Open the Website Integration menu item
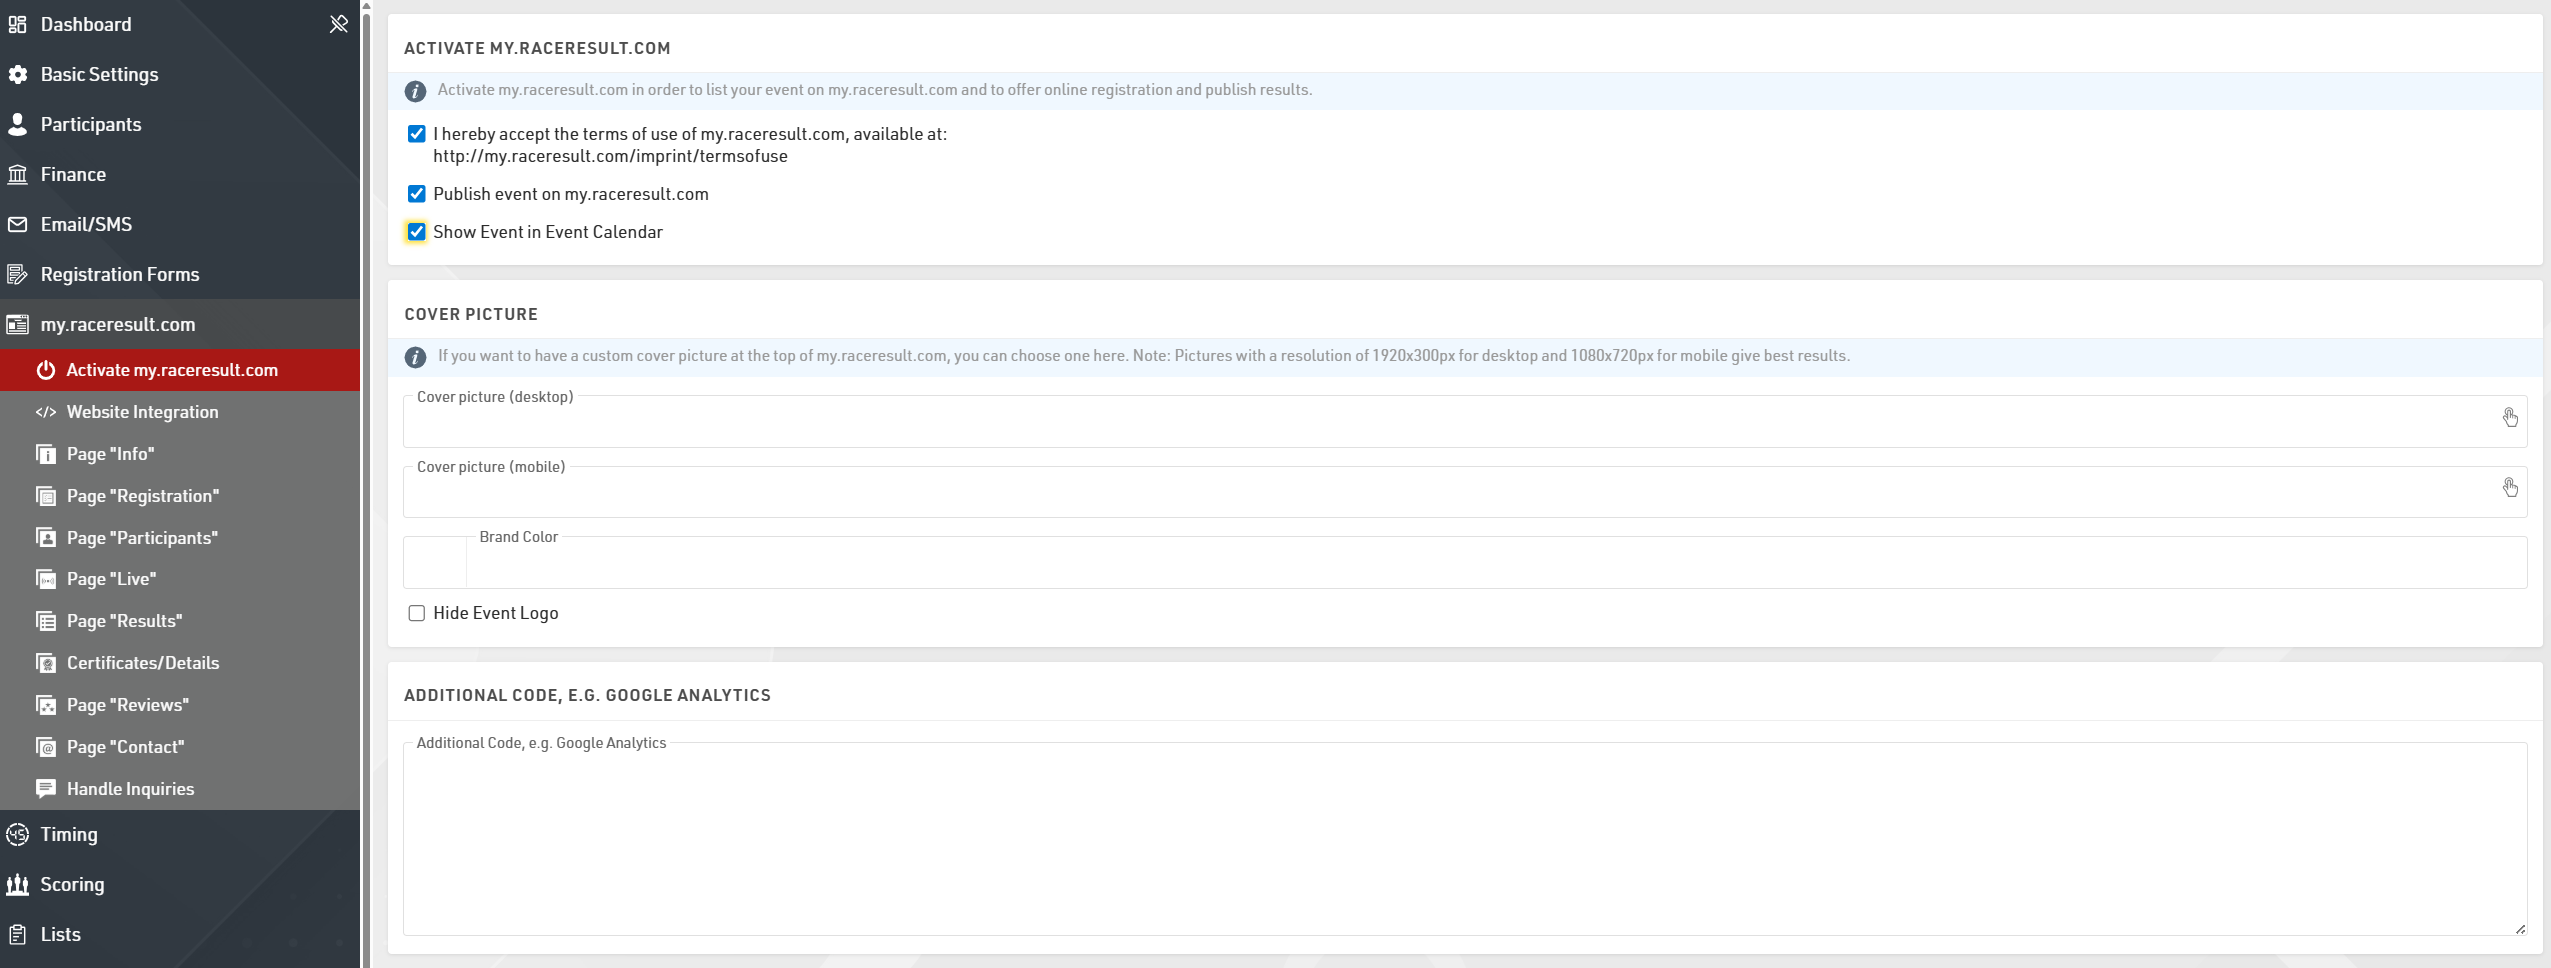This screenshot has height=968, width=2551. pyautogui.click(x=142, y=412)
